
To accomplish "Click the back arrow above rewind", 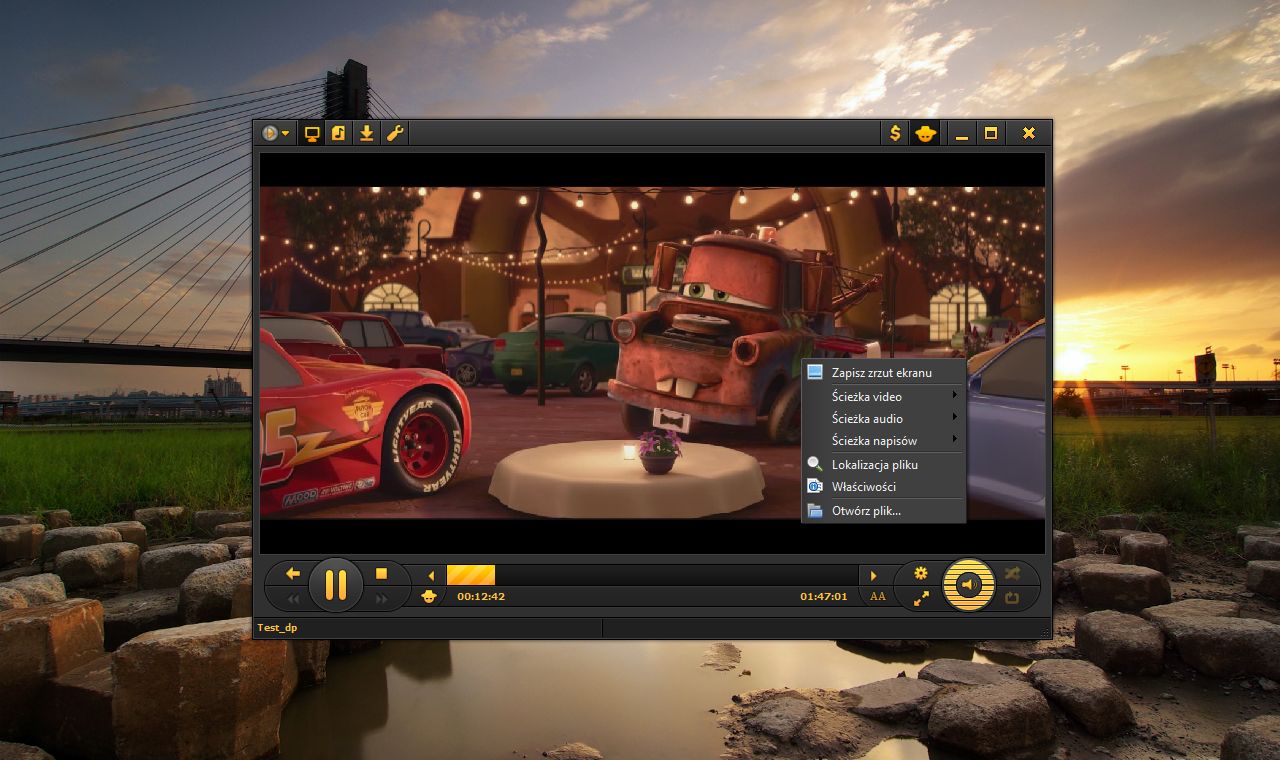I will point(293,573).
